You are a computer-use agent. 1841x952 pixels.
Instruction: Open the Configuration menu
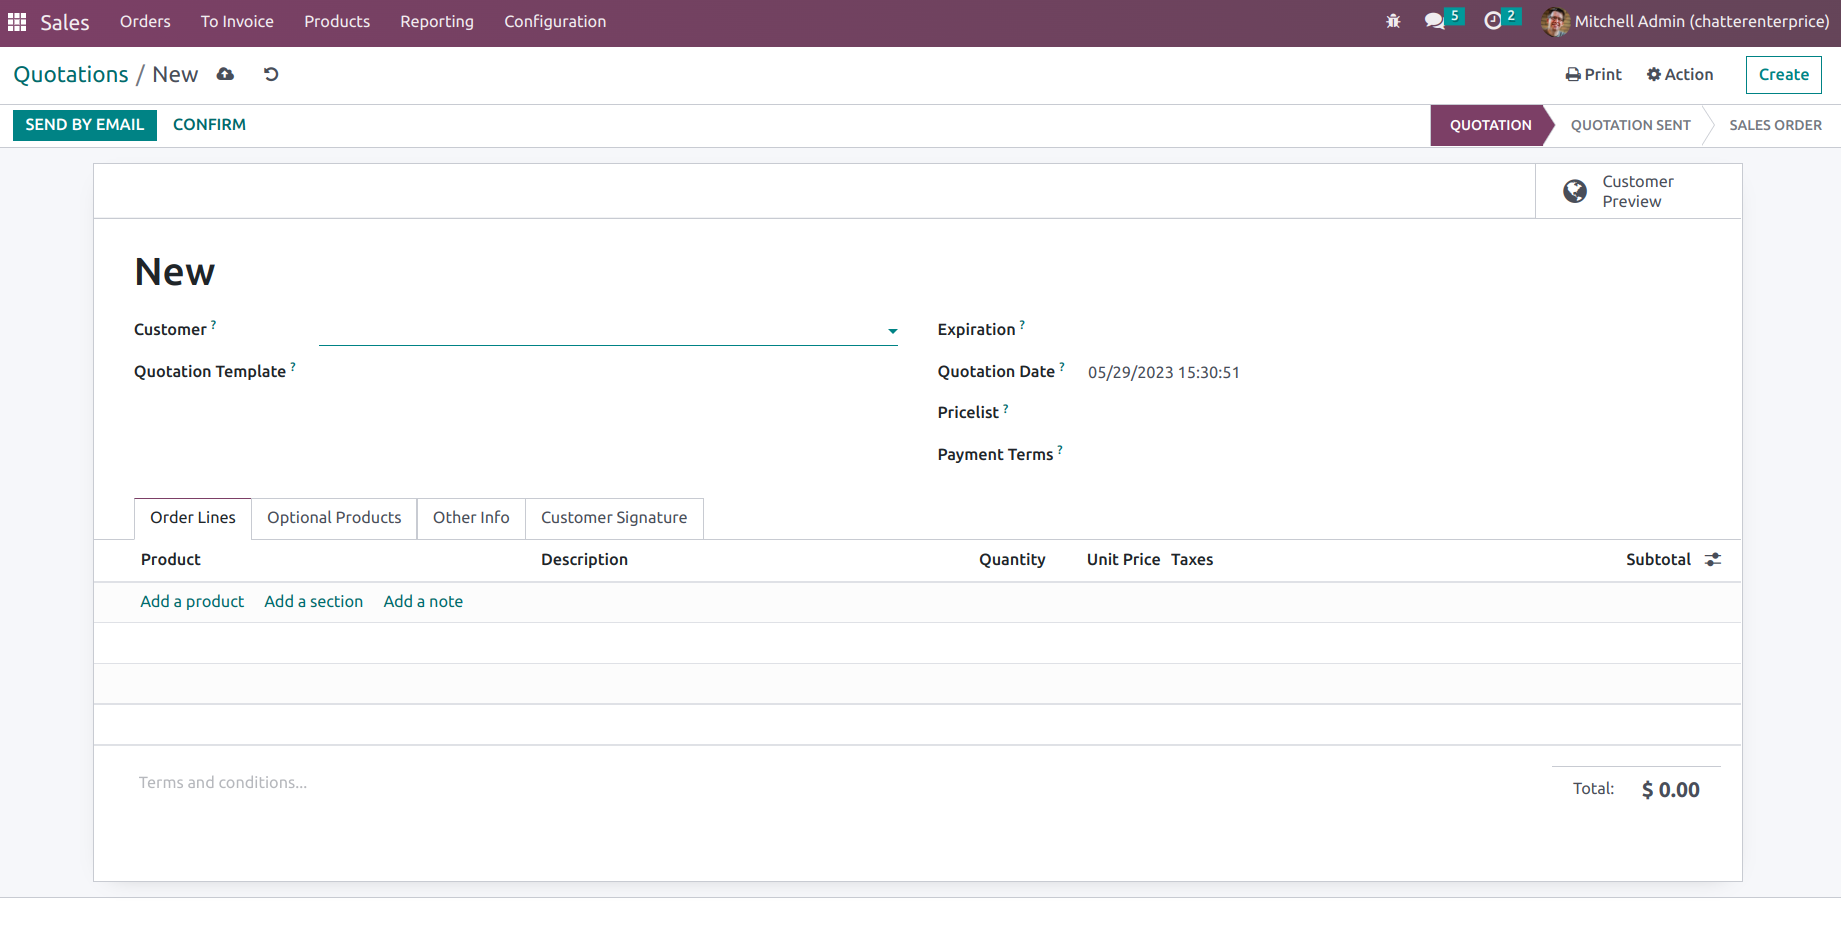pos(555,22)
